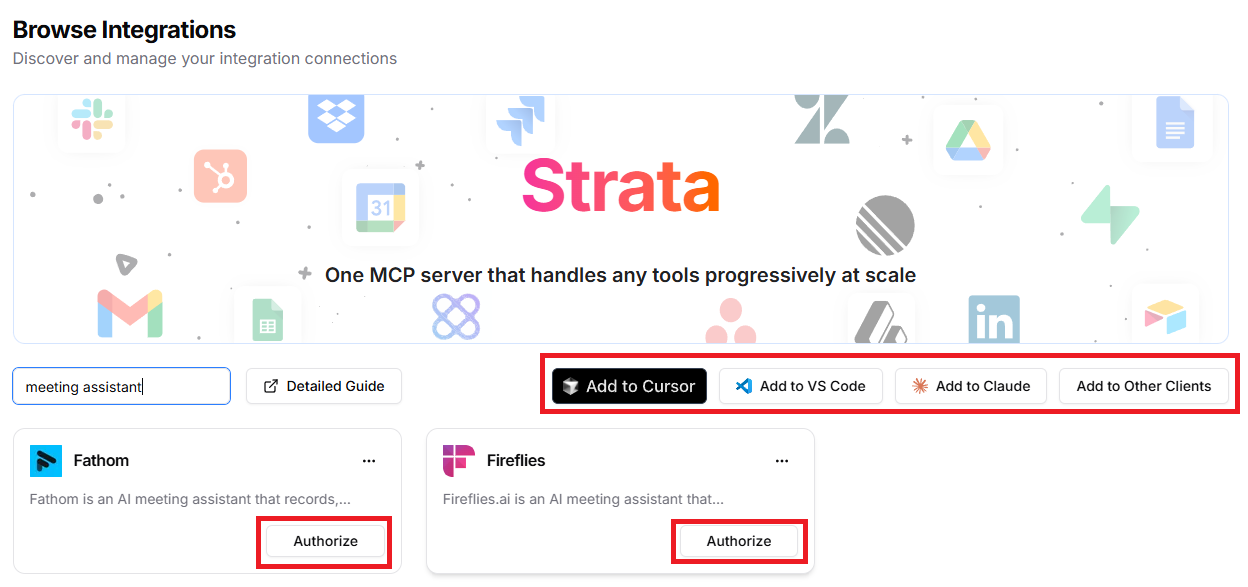Click the Add to Cursor button
Image resolution: width=1248 pixels, height=587 pixels.
pos(629,386)
